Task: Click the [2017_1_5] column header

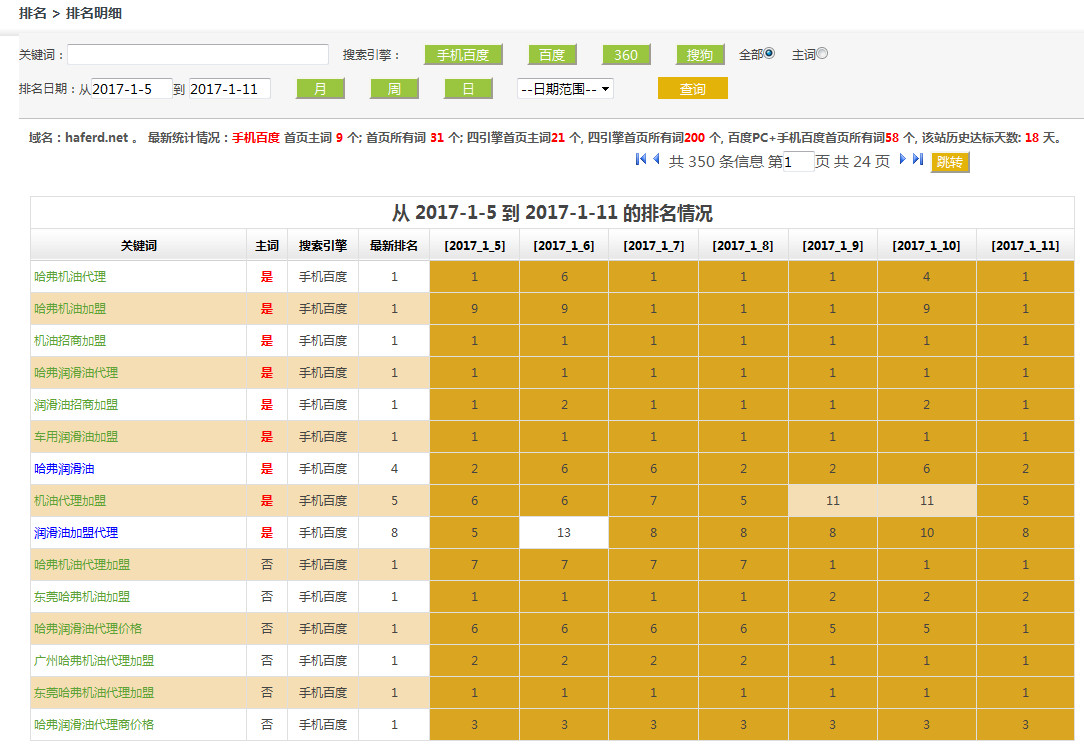Action: tap(474, 245)
